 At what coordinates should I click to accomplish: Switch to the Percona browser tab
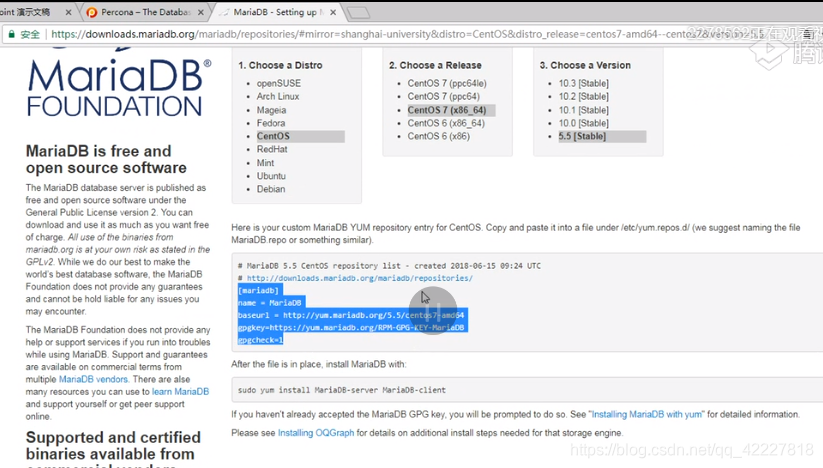pos(144,12)
